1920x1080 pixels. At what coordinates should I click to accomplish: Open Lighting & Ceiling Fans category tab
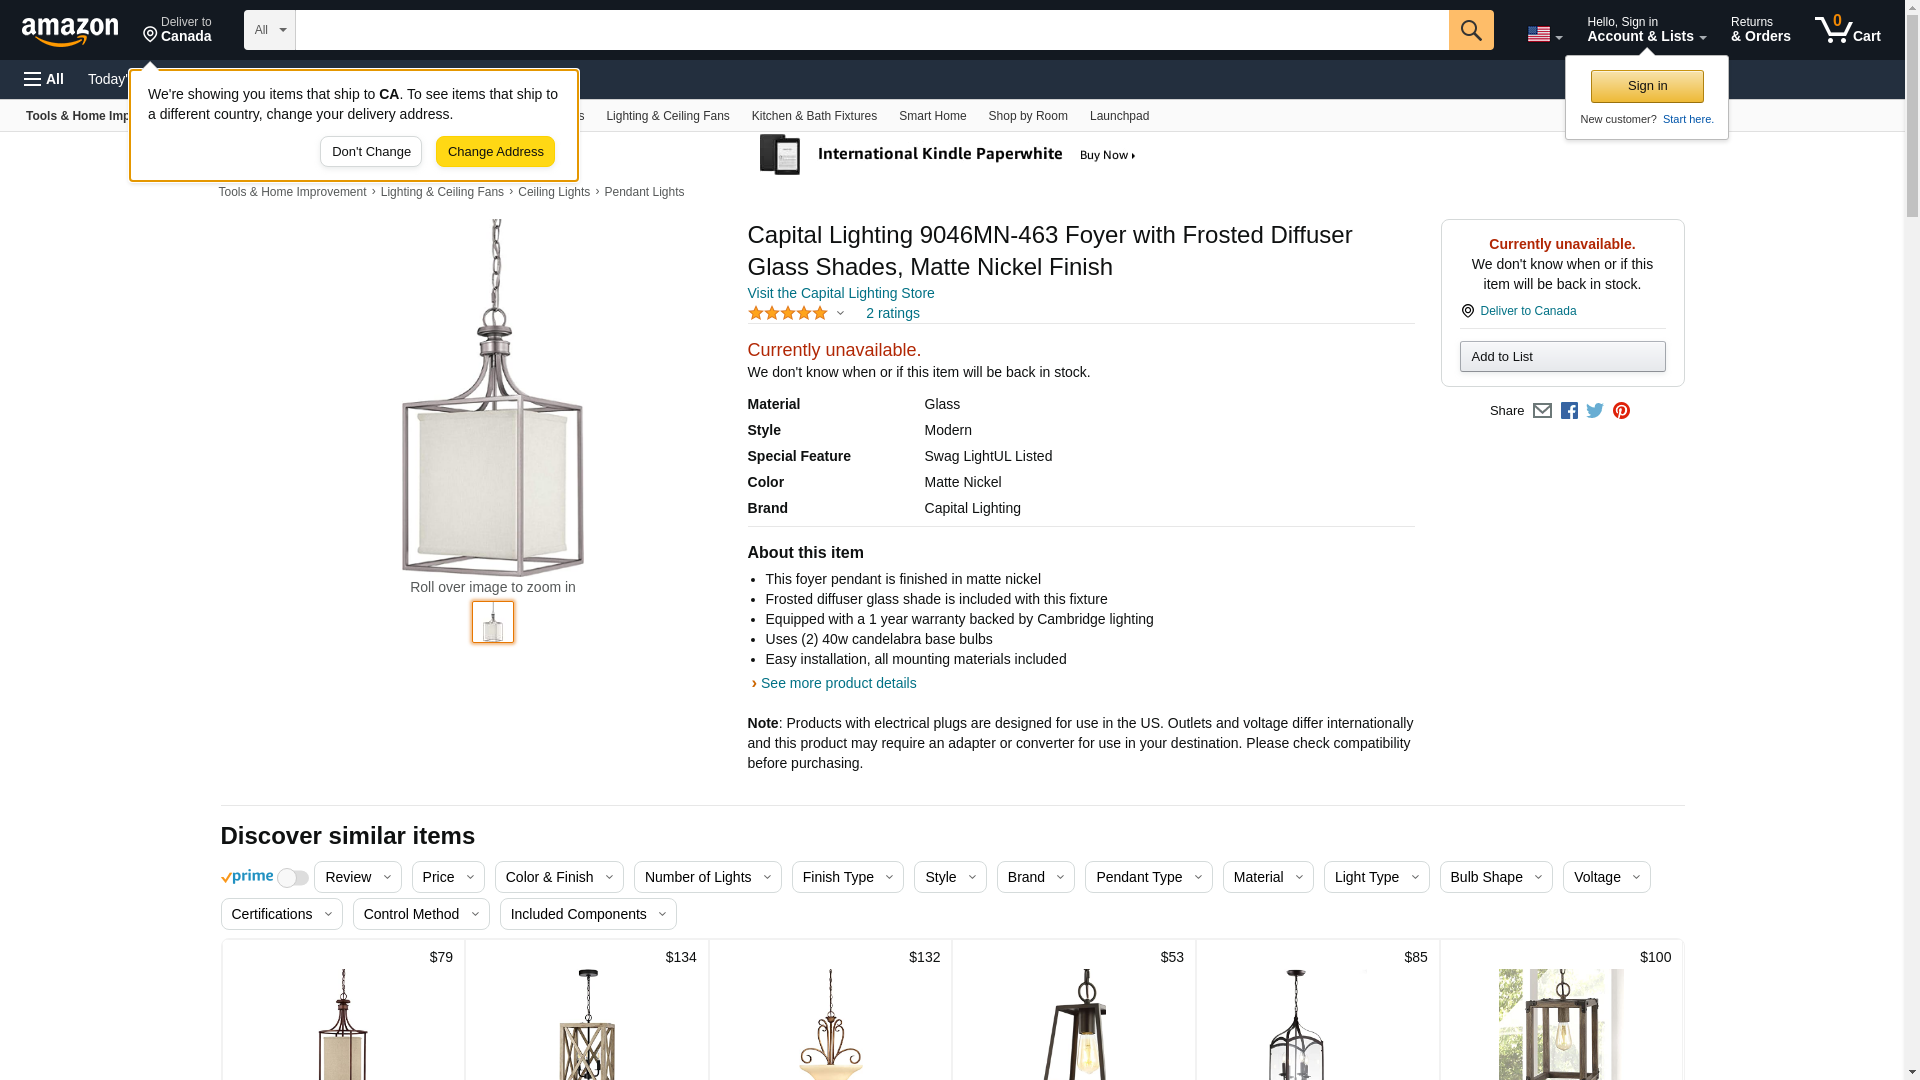pyautogui.click(x=667, y=116)
